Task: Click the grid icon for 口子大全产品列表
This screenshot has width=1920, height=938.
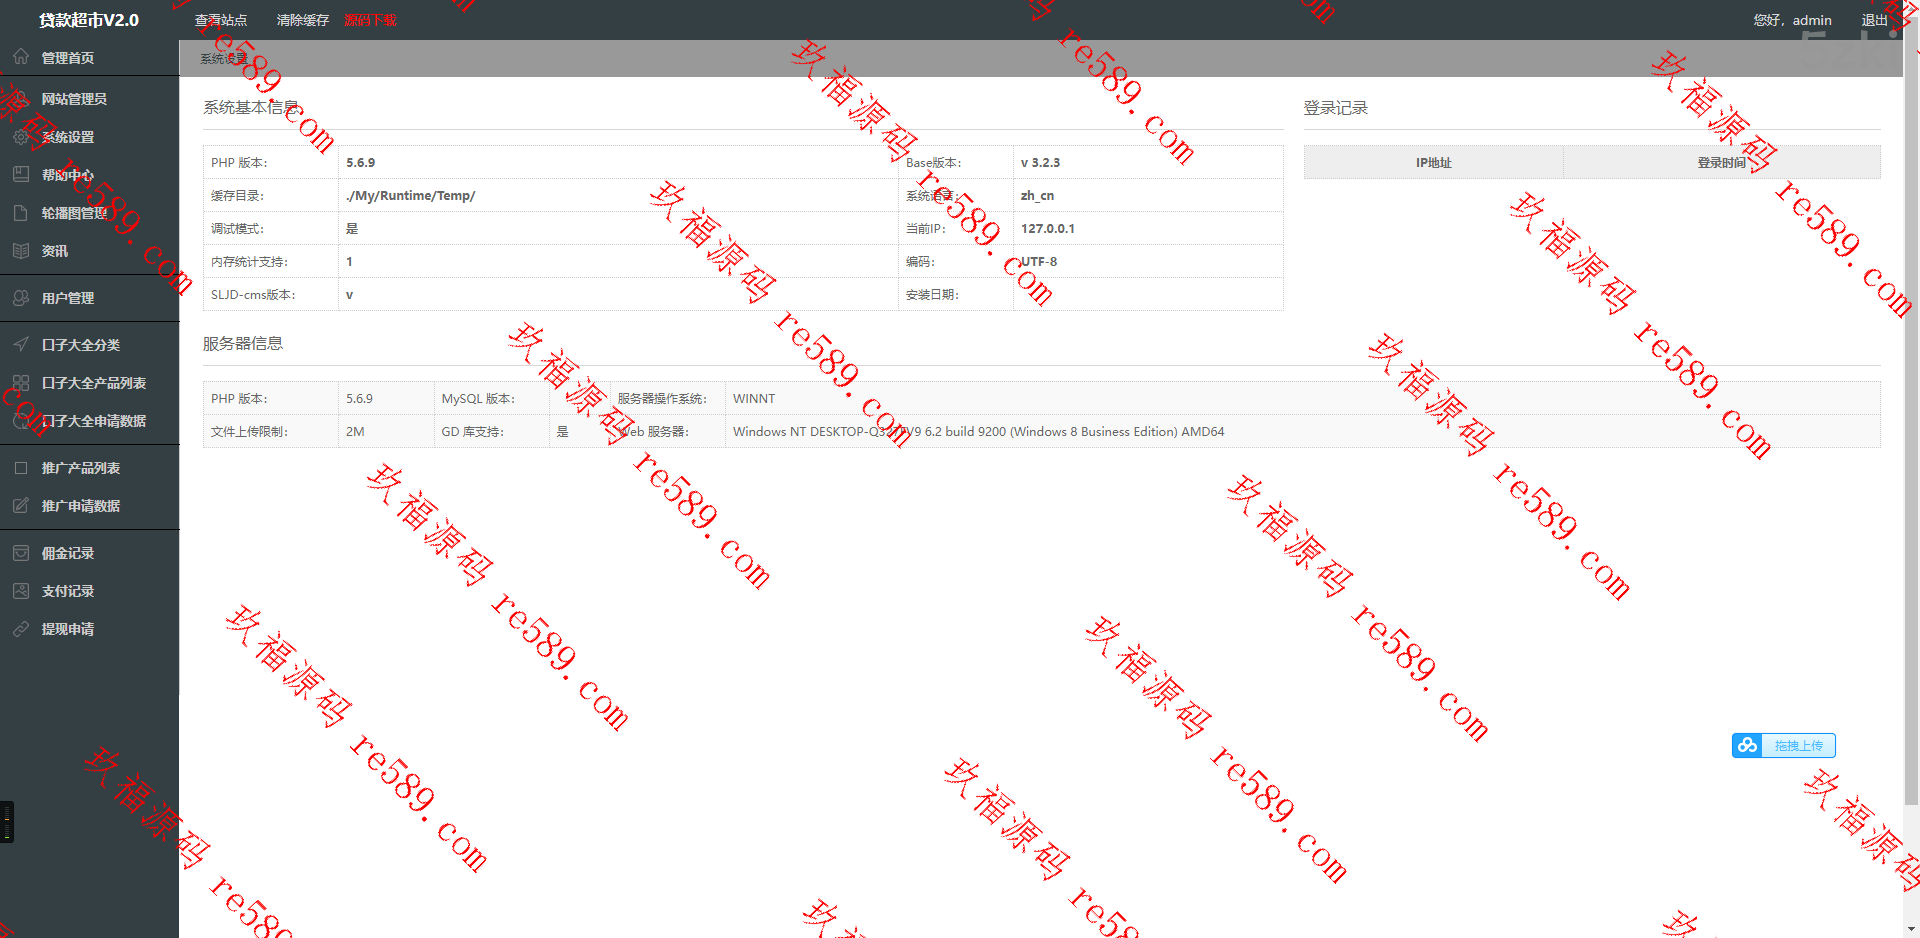Action: tap(21, 382)
